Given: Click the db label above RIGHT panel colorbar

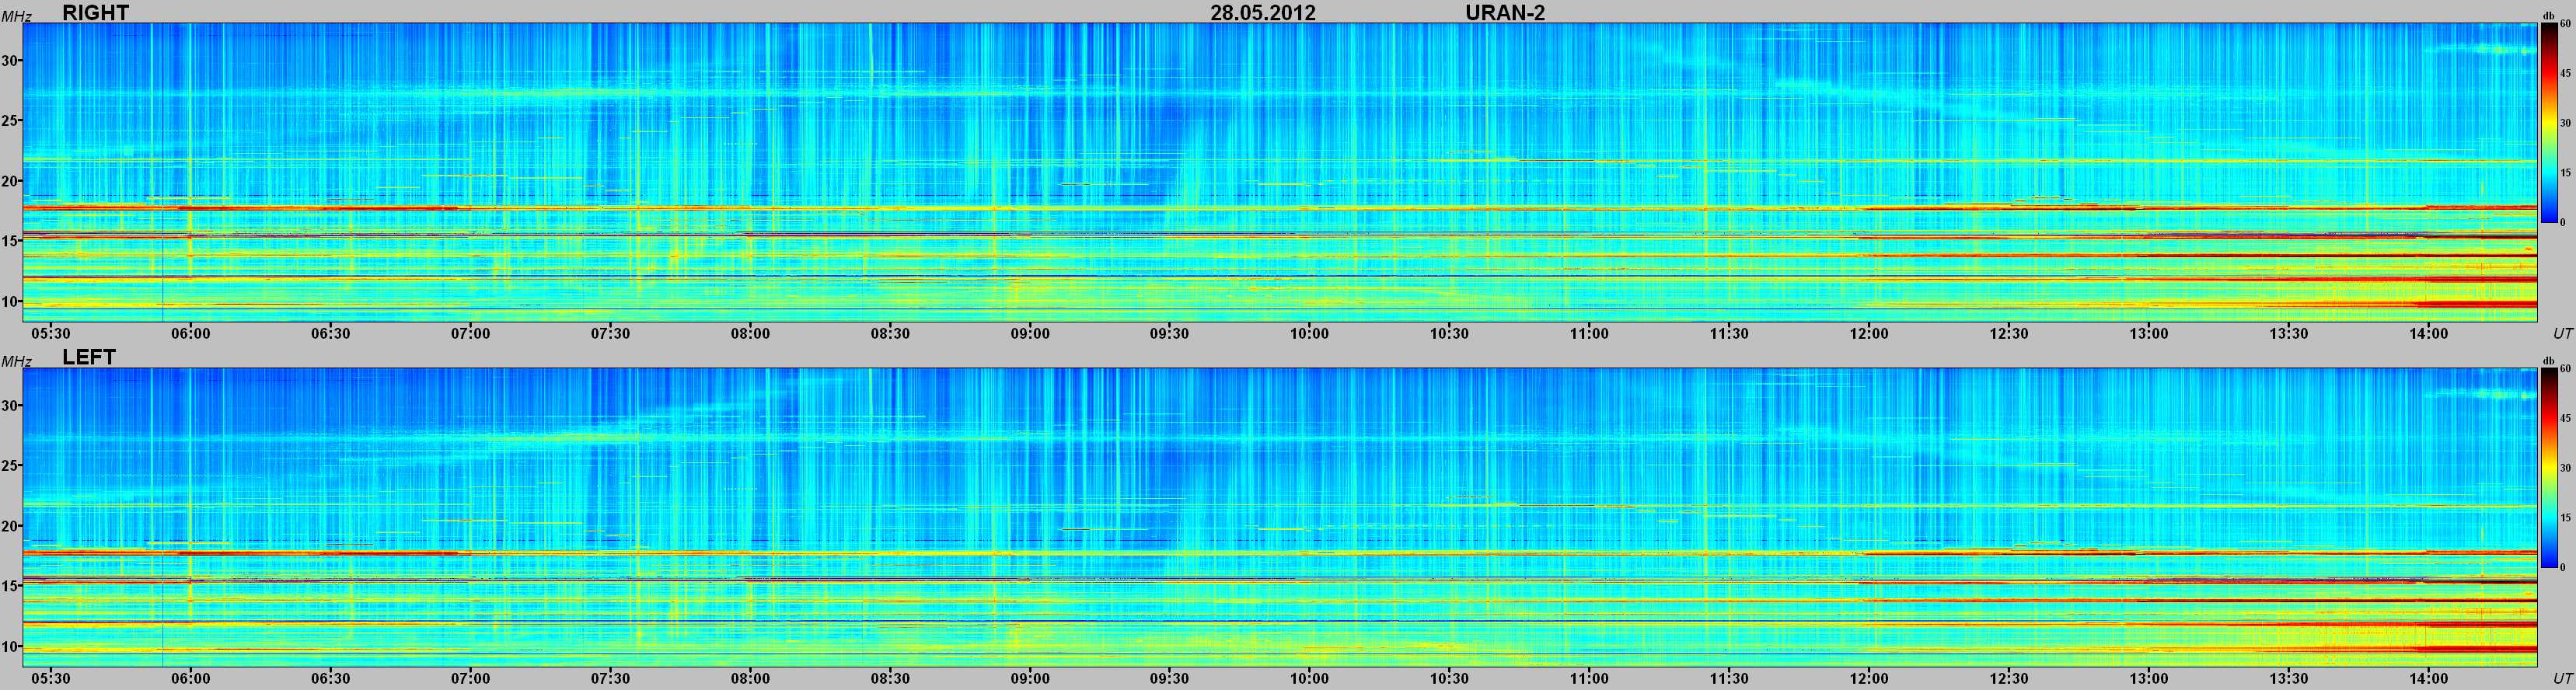Looking at the screenshot, I should 2548,16.
